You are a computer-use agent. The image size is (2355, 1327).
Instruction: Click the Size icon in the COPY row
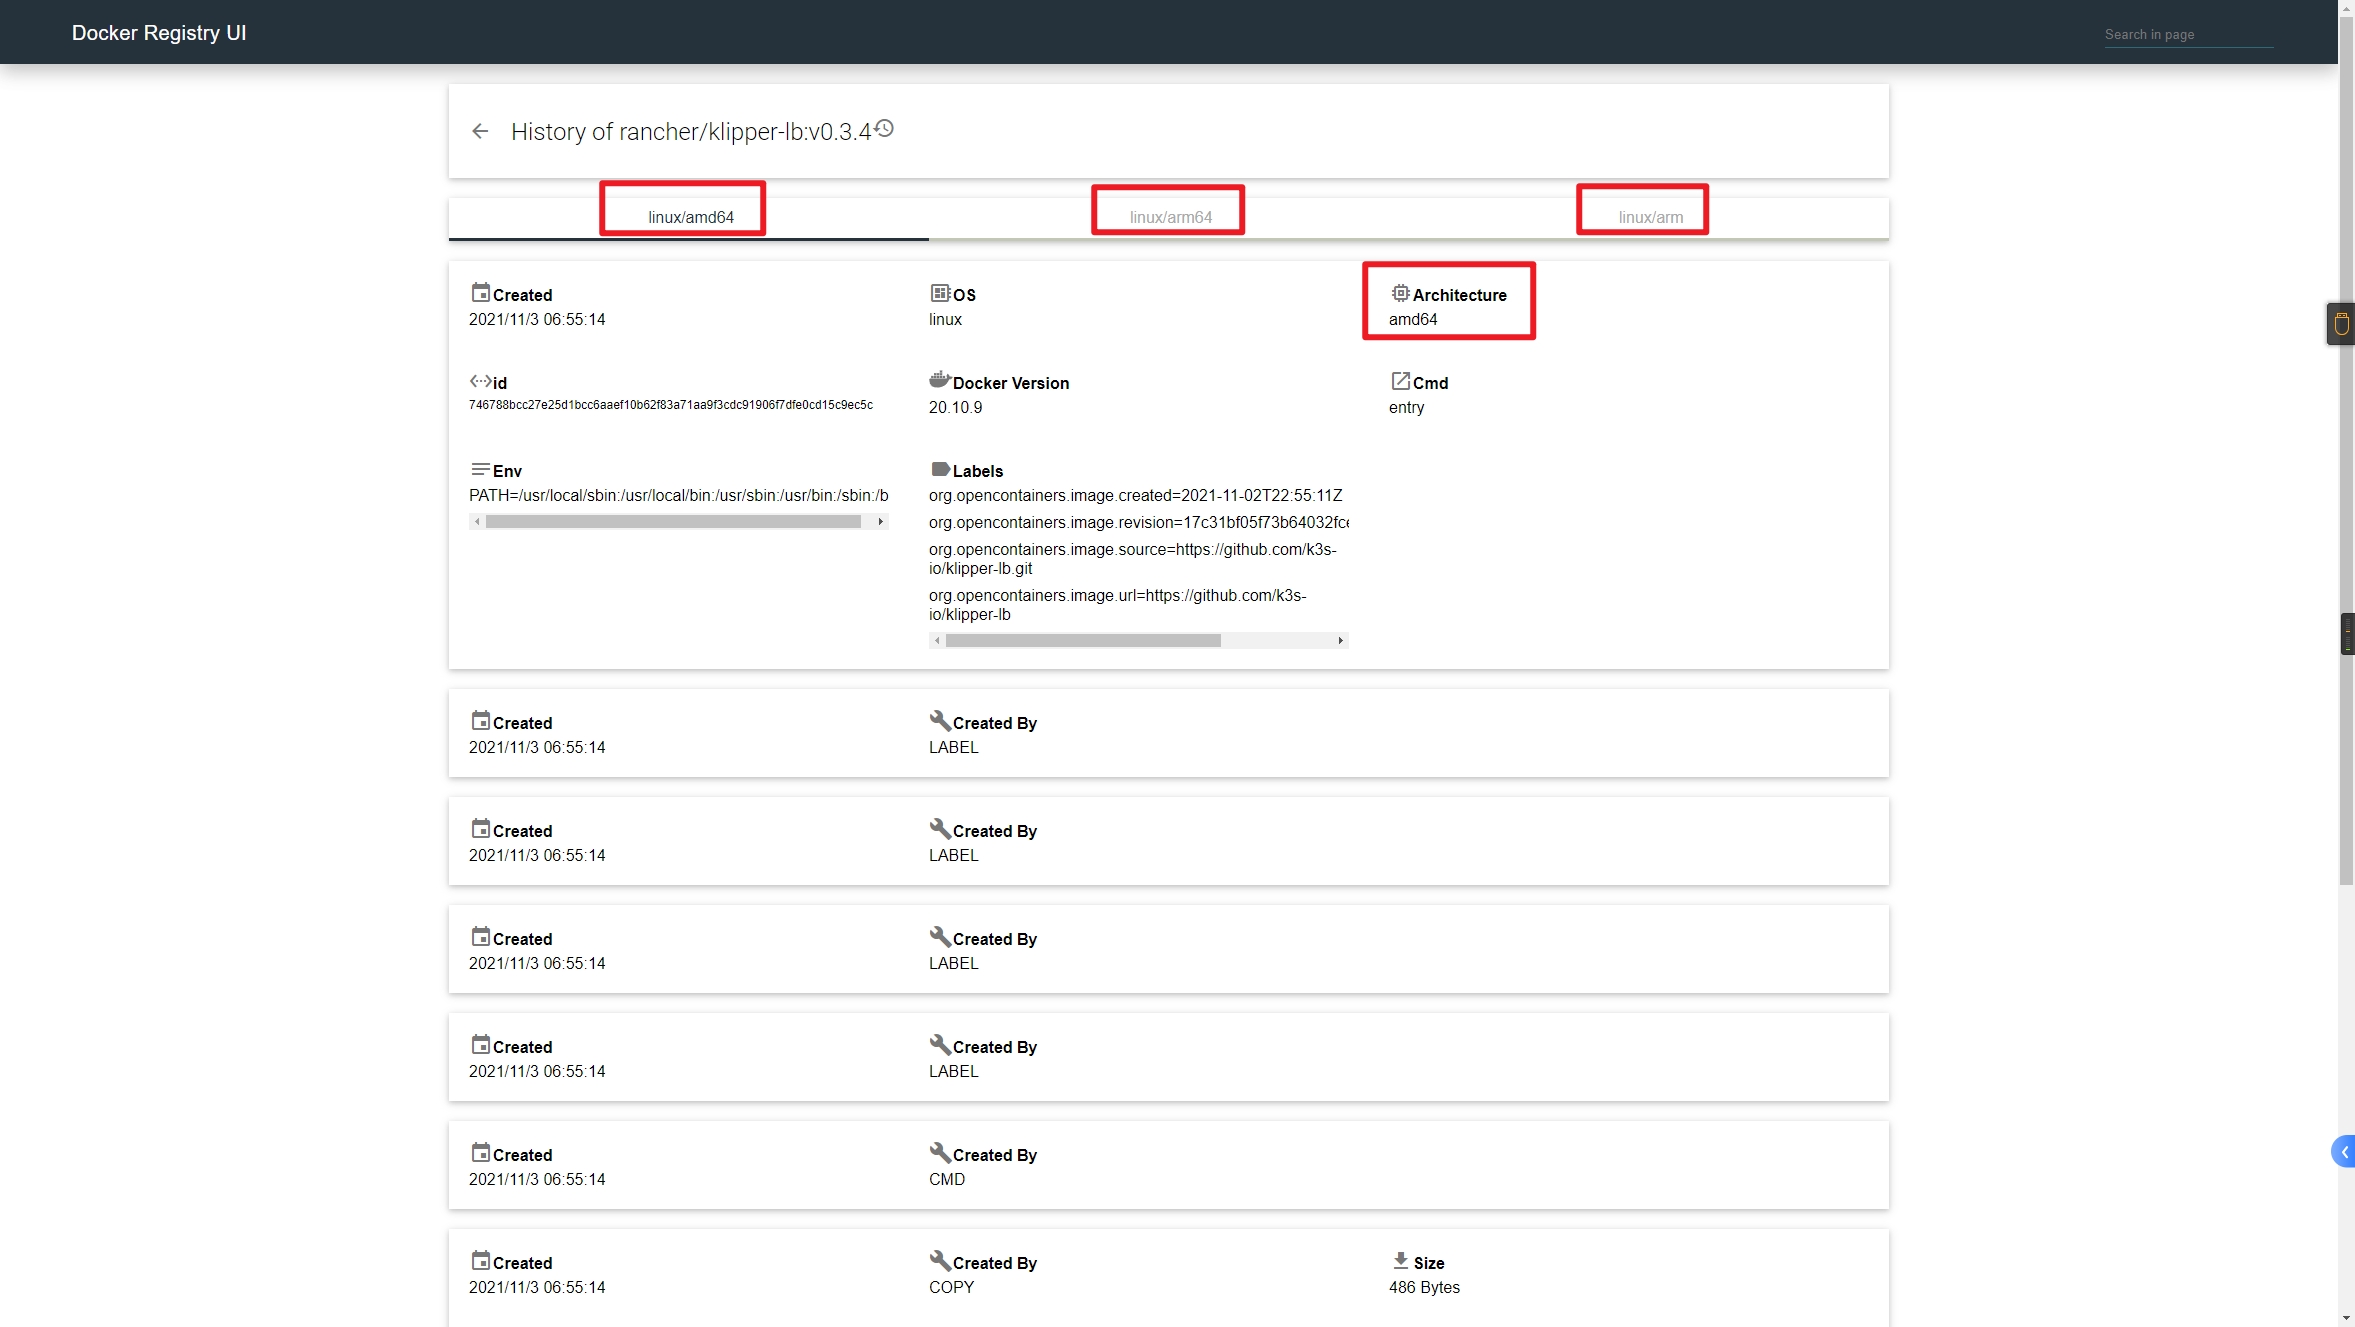click(1401, 1261)
